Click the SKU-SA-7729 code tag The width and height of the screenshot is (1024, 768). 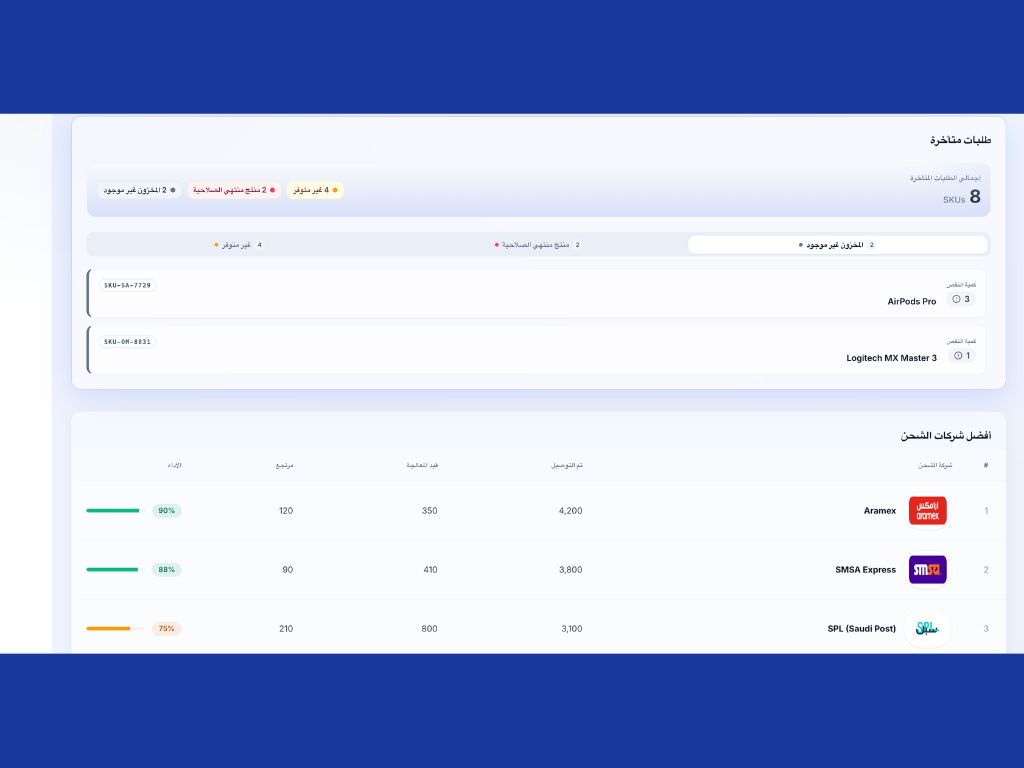pos(127,285)
